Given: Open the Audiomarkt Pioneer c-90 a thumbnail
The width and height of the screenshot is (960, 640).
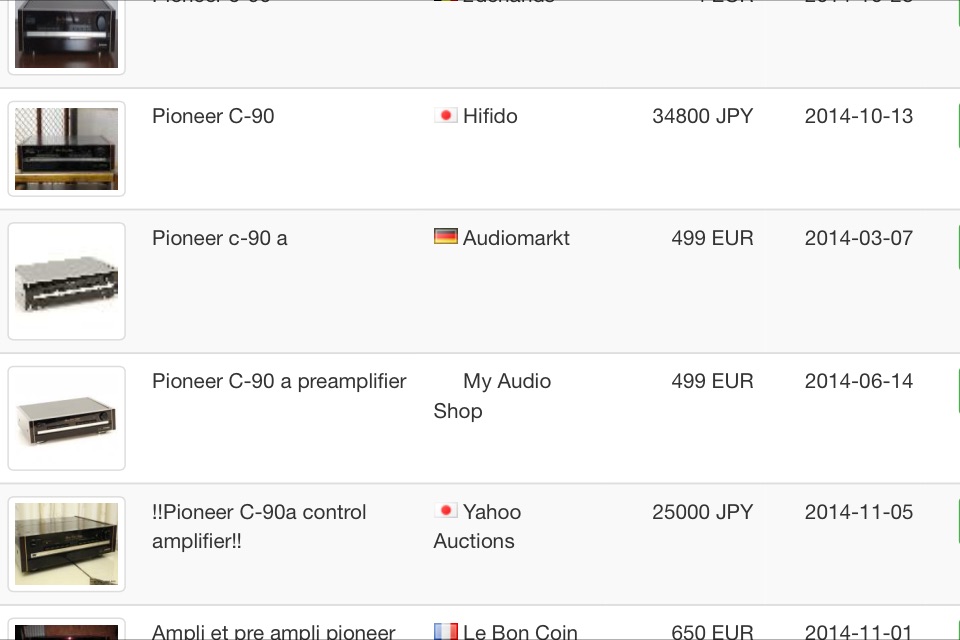Looking at the screenshot, I should [66, 281].
